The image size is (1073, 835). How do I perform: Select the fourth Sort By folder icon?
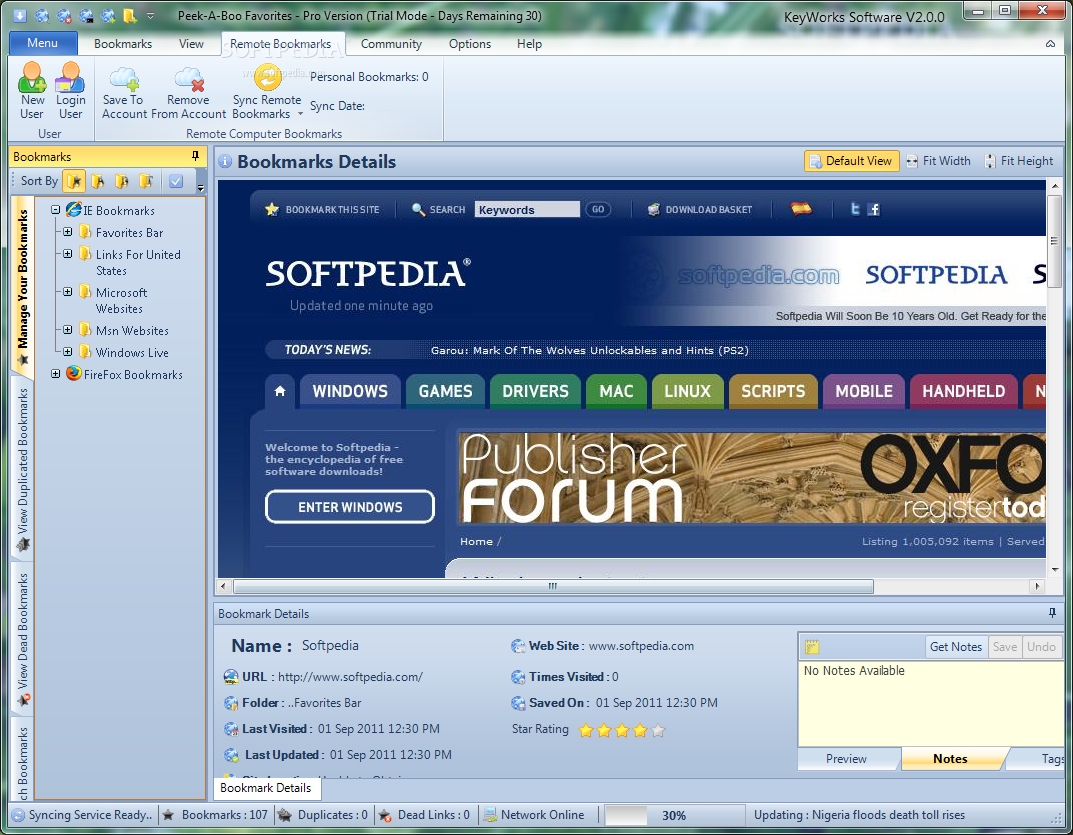pyautogui.click(x=146, y=181)
